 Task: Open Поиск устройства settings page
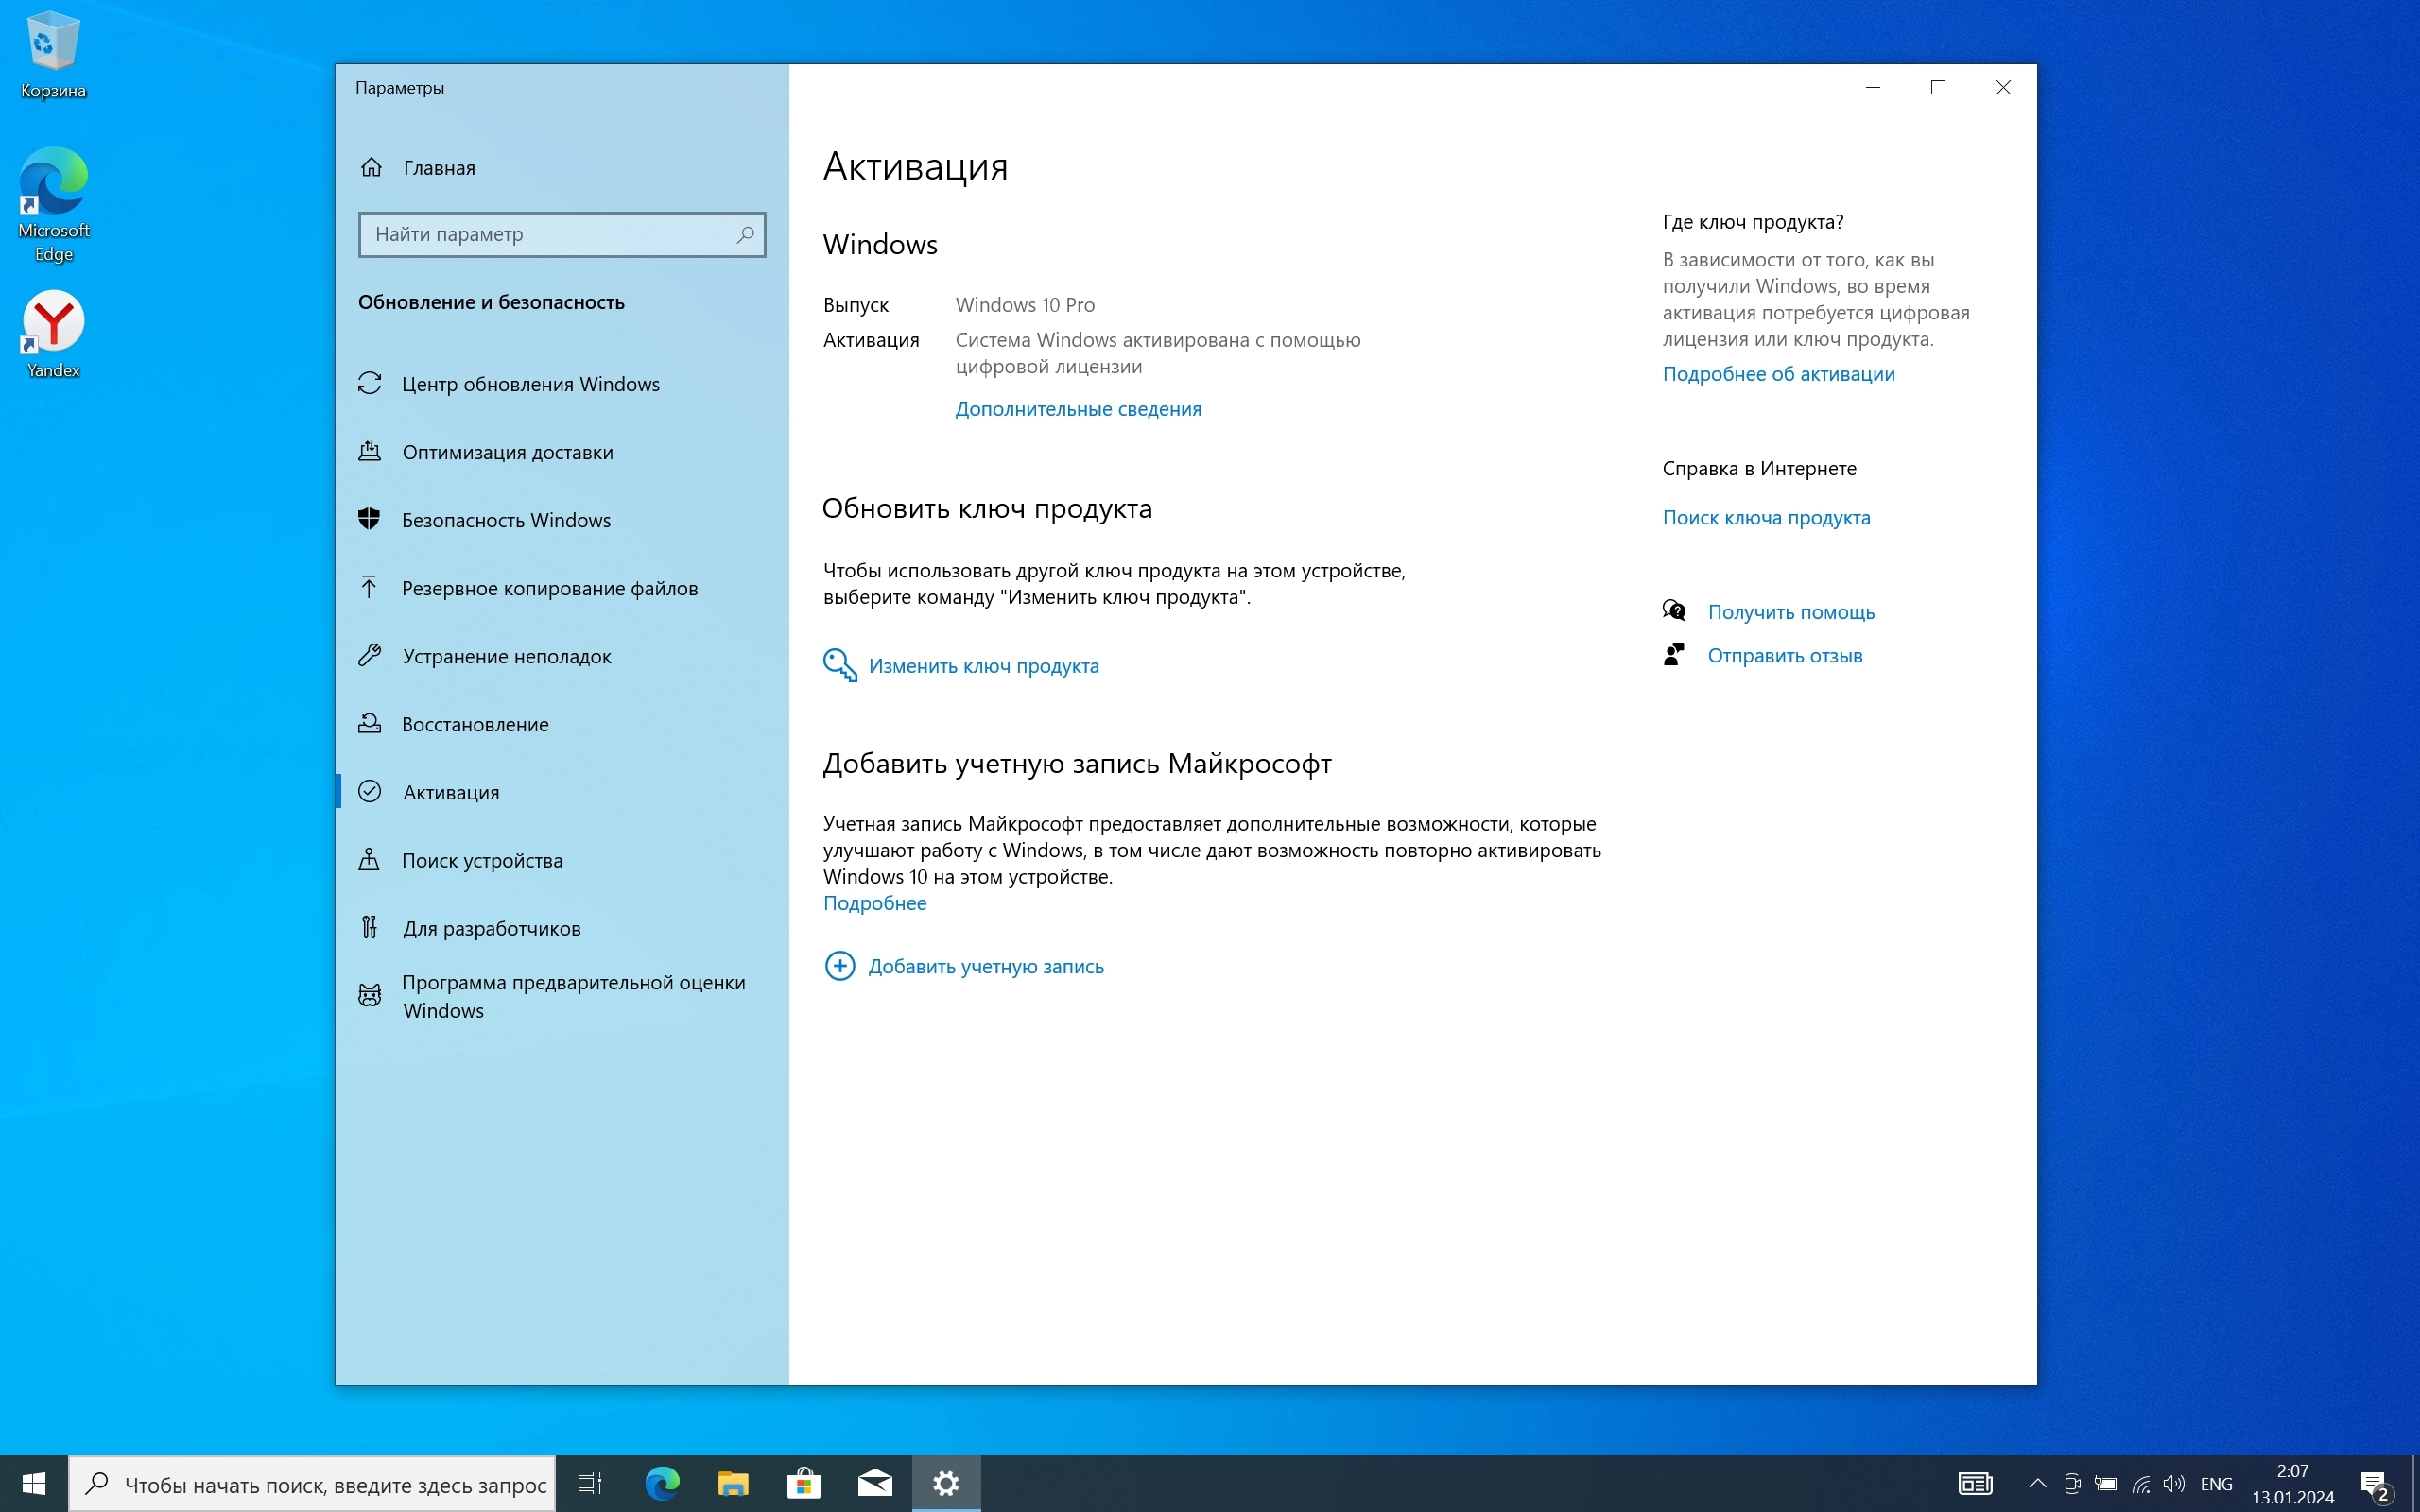click(x=482, y=860)
